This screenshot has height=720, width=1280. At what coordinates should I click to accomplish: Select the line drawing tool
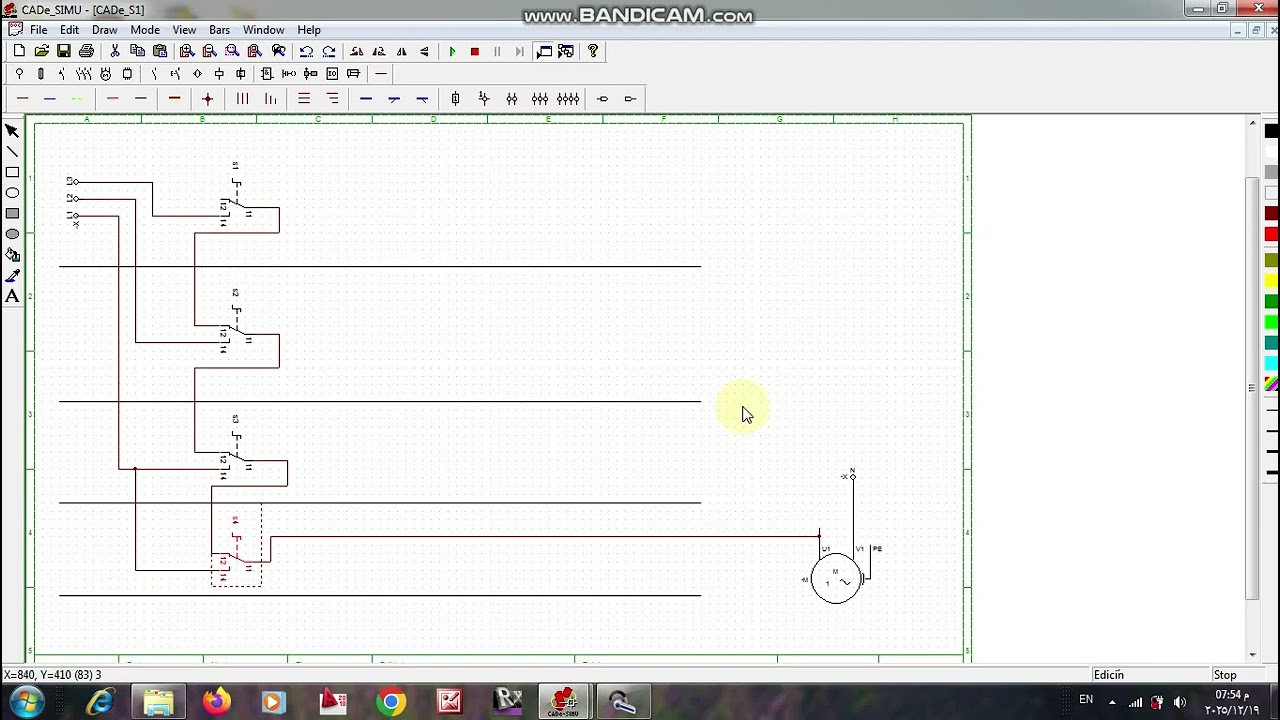pos(12,152)
